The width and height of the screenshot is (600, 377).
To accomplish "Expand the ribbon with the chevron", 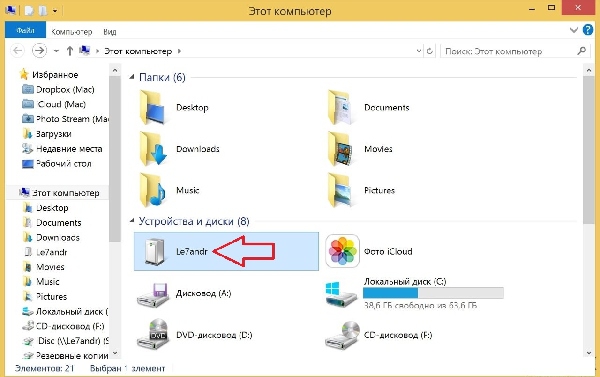I will click(574, 30).
